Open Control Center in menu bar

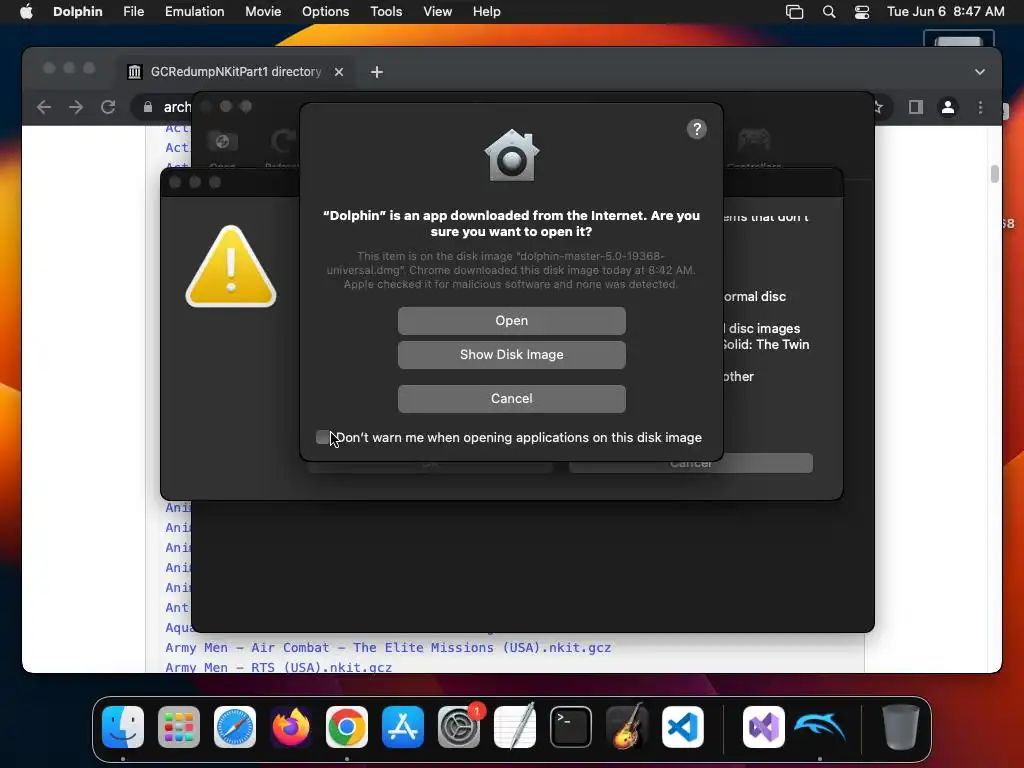[862, 12]
